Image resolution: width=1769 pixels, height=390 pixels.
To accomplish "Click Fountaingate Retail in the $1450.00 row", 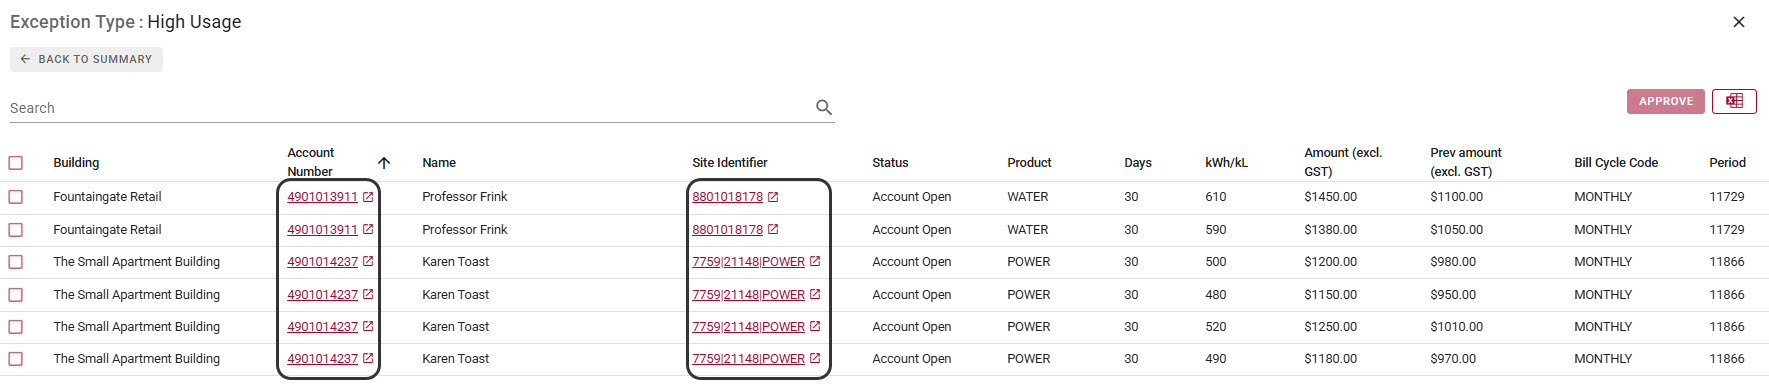I will pos(107,197).
